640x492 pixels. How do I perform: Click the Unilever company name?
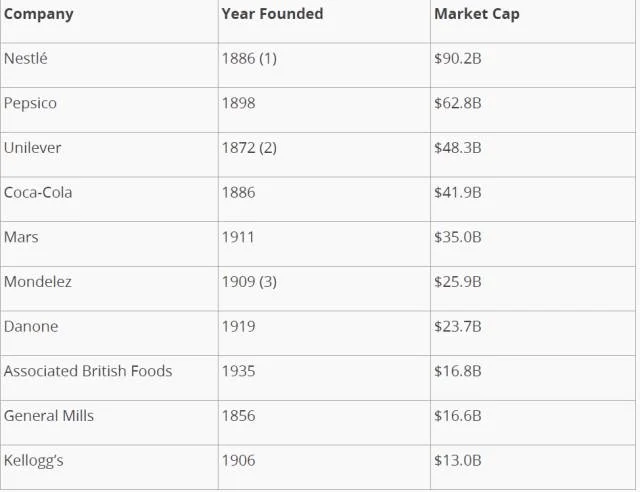click(33, 148)
